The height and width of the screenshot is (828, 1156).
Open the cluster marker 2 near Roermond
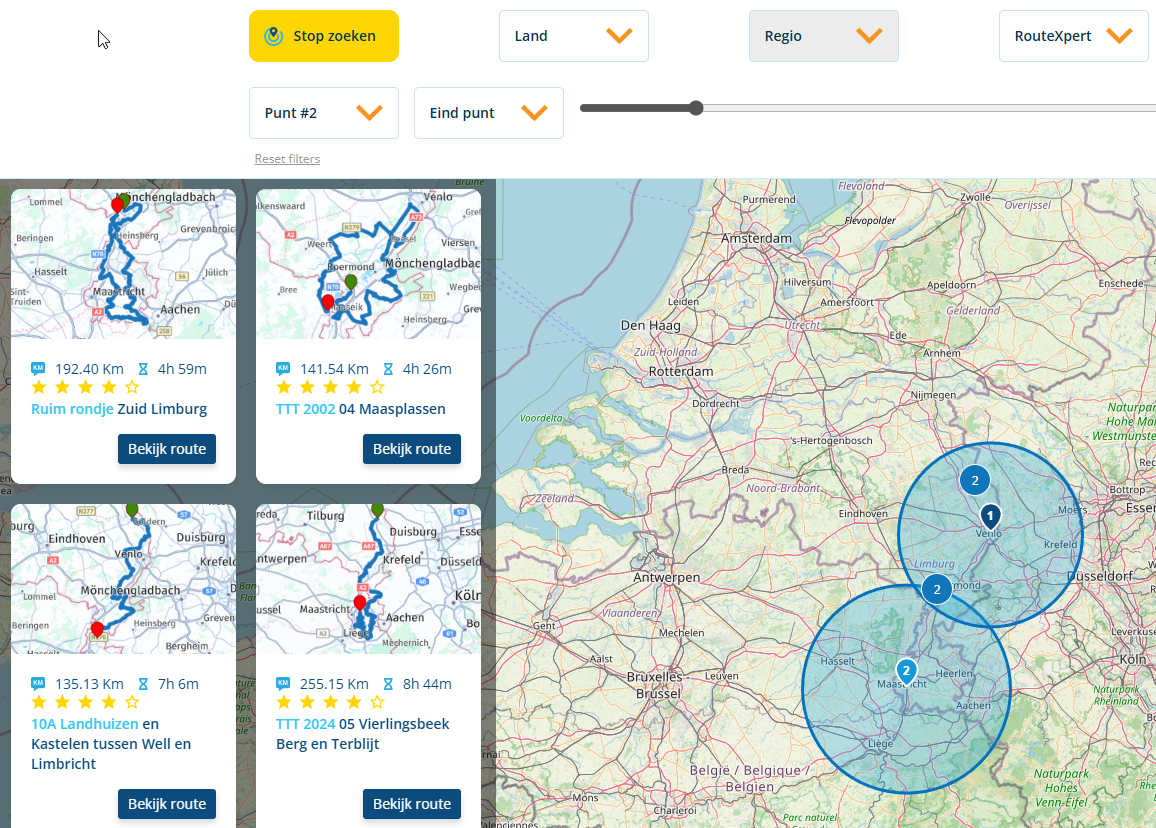937,589
